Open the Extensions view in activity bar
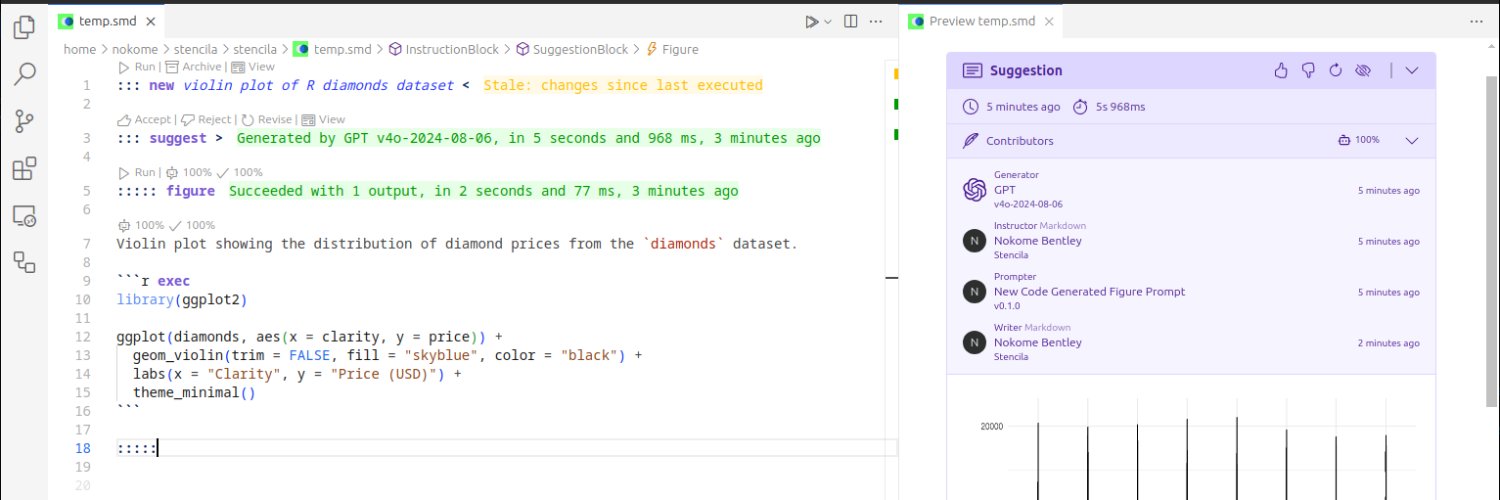This screenshot has width=1500, height=500. (x=24, y=168)
